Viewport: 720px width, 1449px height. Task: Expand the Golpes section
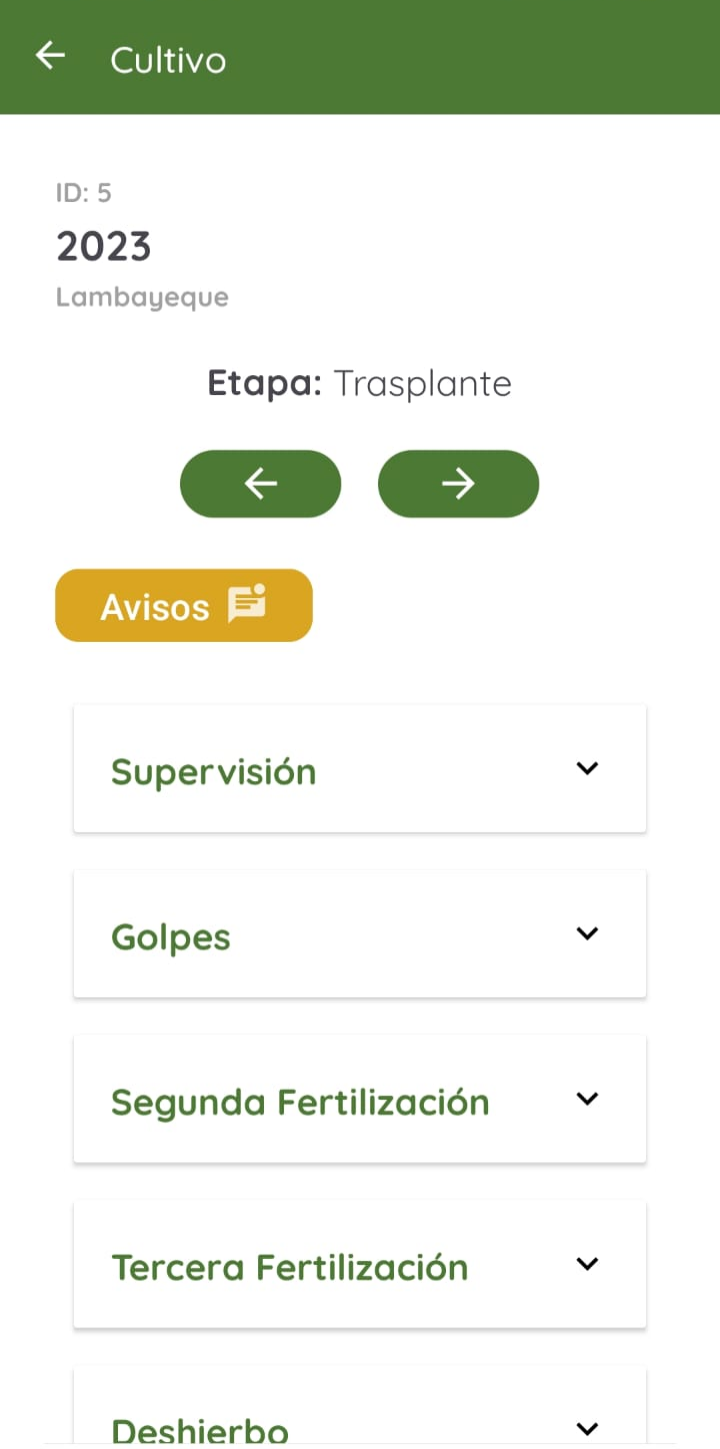[588, 933]
